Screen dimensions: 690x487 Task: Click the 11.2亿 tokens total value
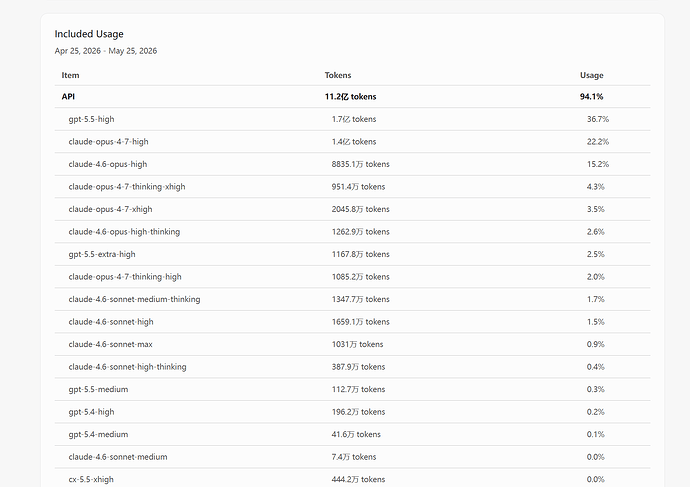(x=350, y=96)
